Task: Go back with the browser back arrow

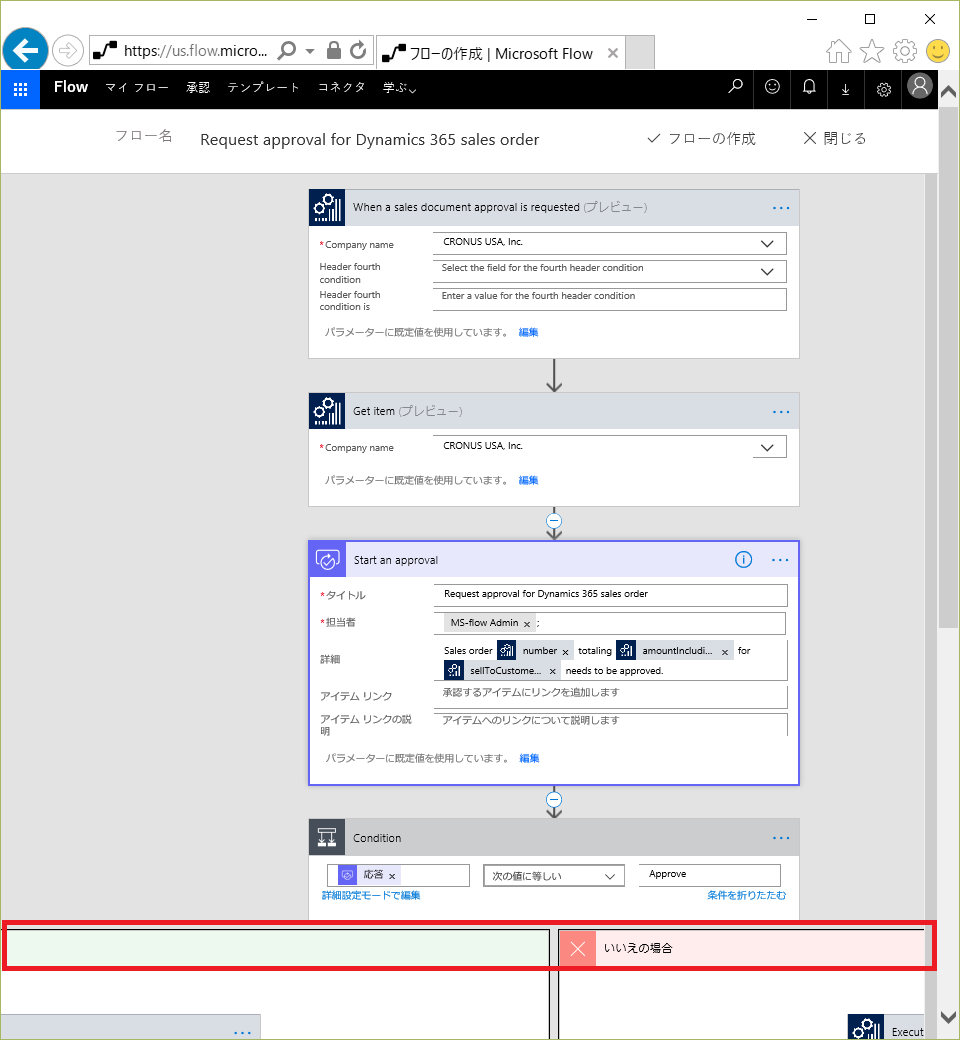Action: (x=25, y=50)
